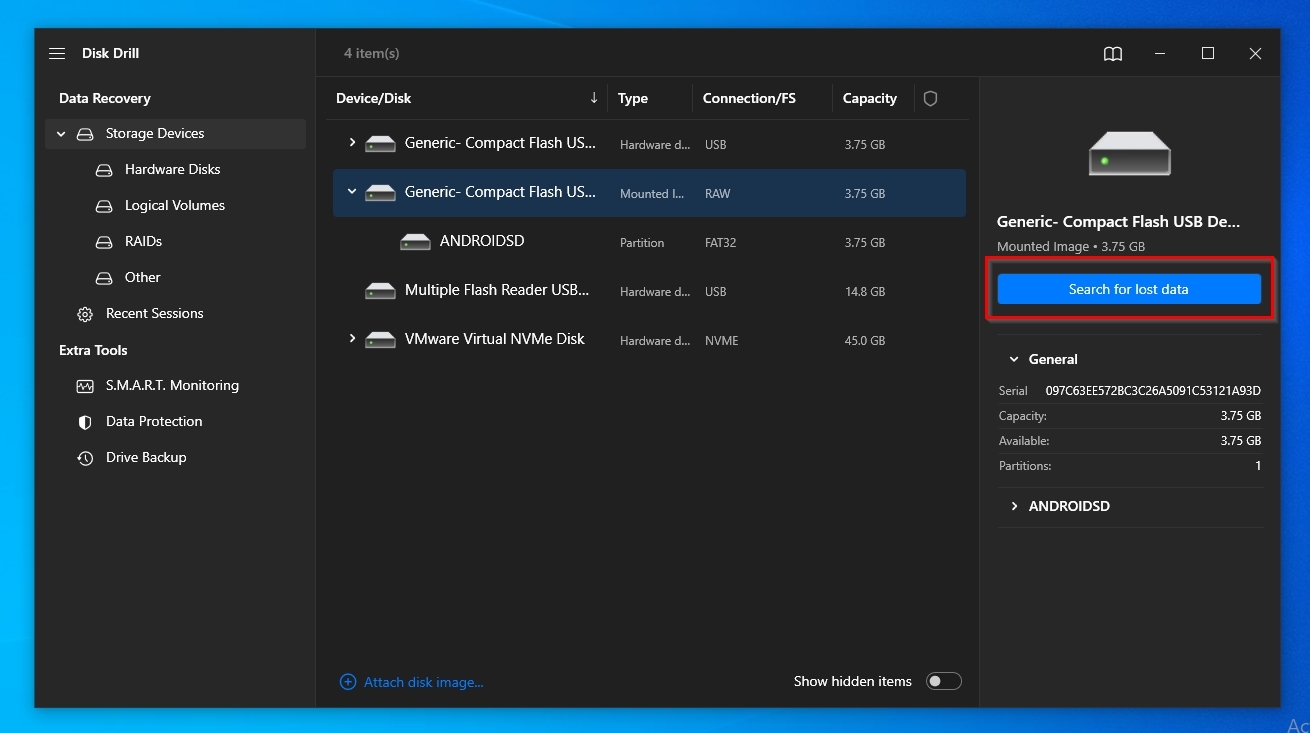Click the Drive Backup clock icon
This screenshot has width=1310, height=733.
point(85,458)
